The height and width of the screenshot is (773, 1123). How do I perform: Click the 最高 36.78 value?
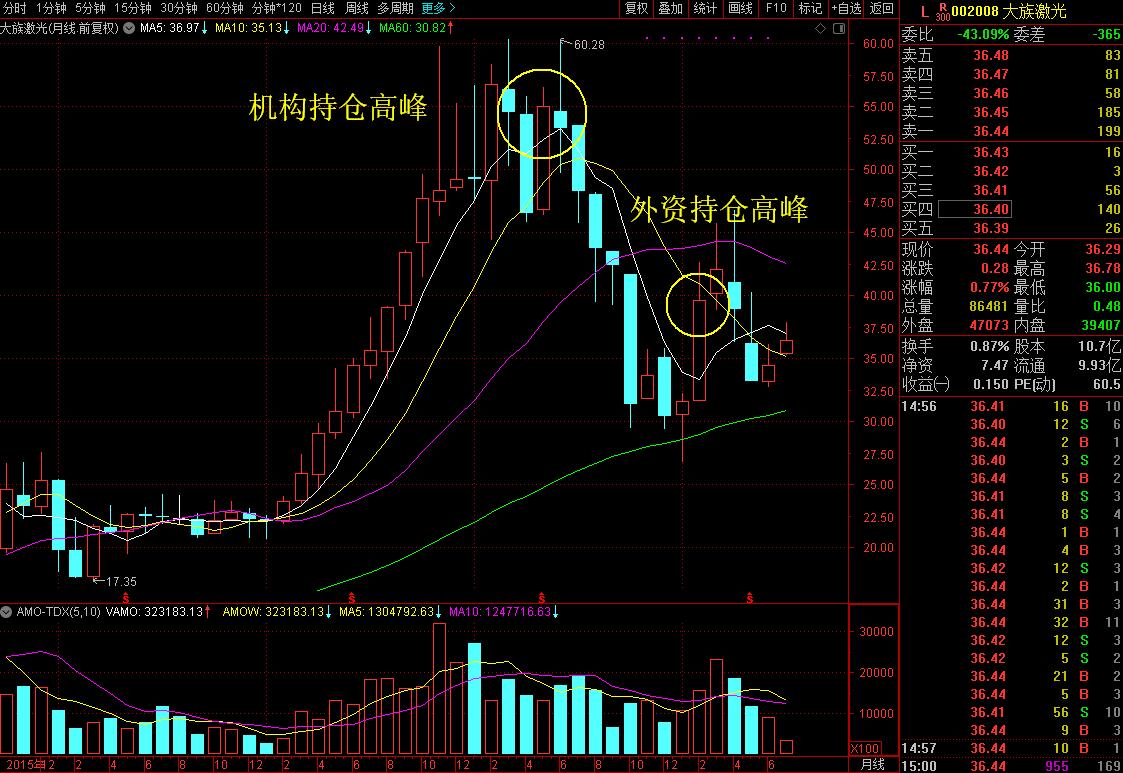[x=1103, y=268]
